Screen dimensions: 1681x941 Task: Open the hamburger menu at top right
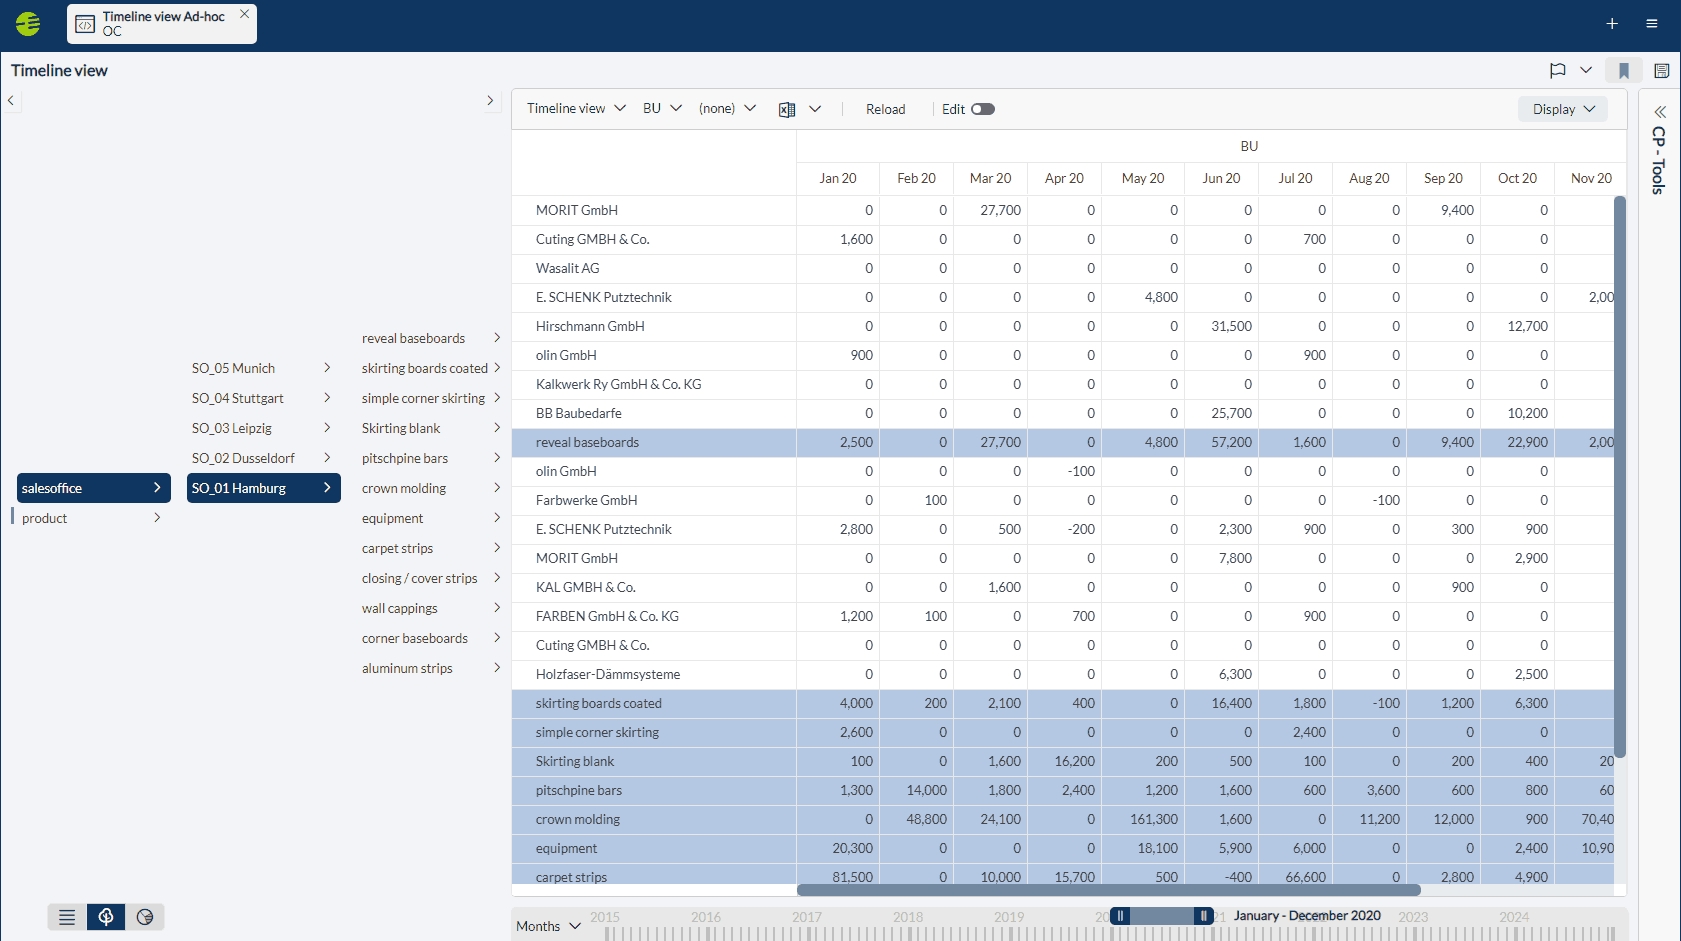[x=1652, y=24]
